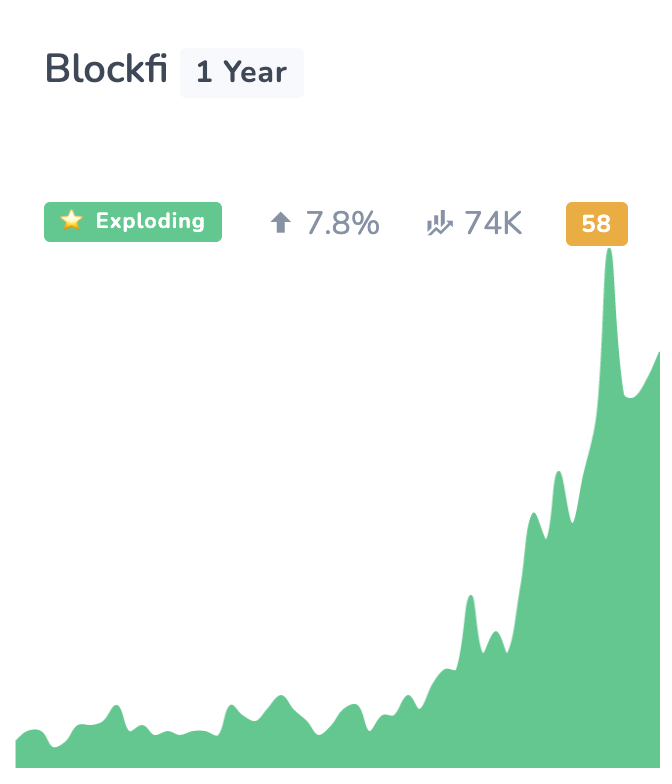Click the star icon in Exploding badge
The width and height of the screenshot is (672, 784).
coord(72,220)
